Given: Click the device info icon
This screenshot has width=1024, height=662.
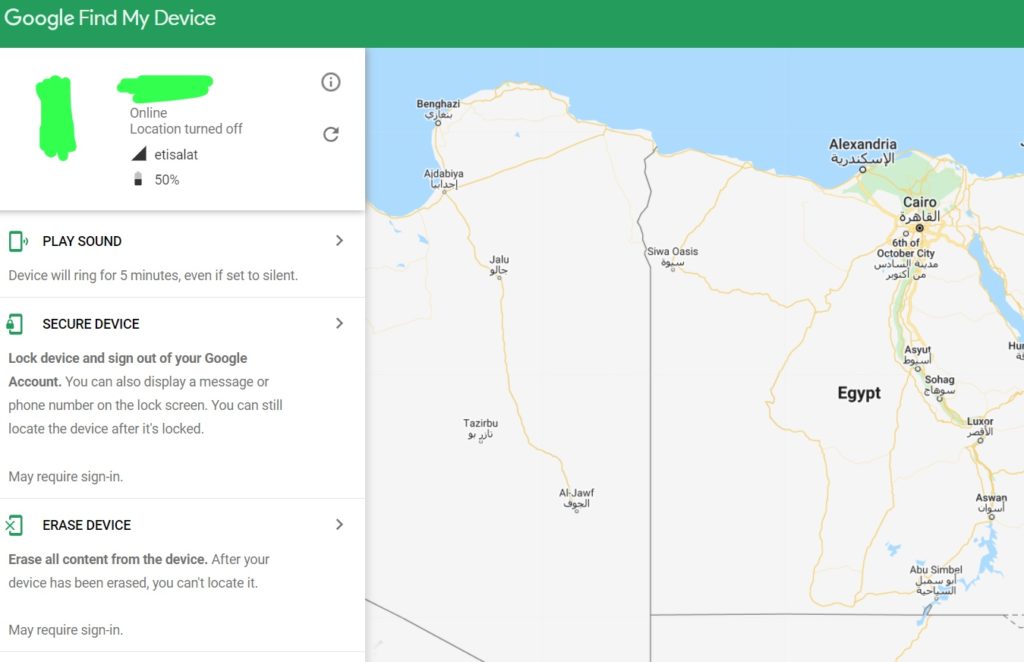Looking at the screenshot, I should (x=331, y=82).
